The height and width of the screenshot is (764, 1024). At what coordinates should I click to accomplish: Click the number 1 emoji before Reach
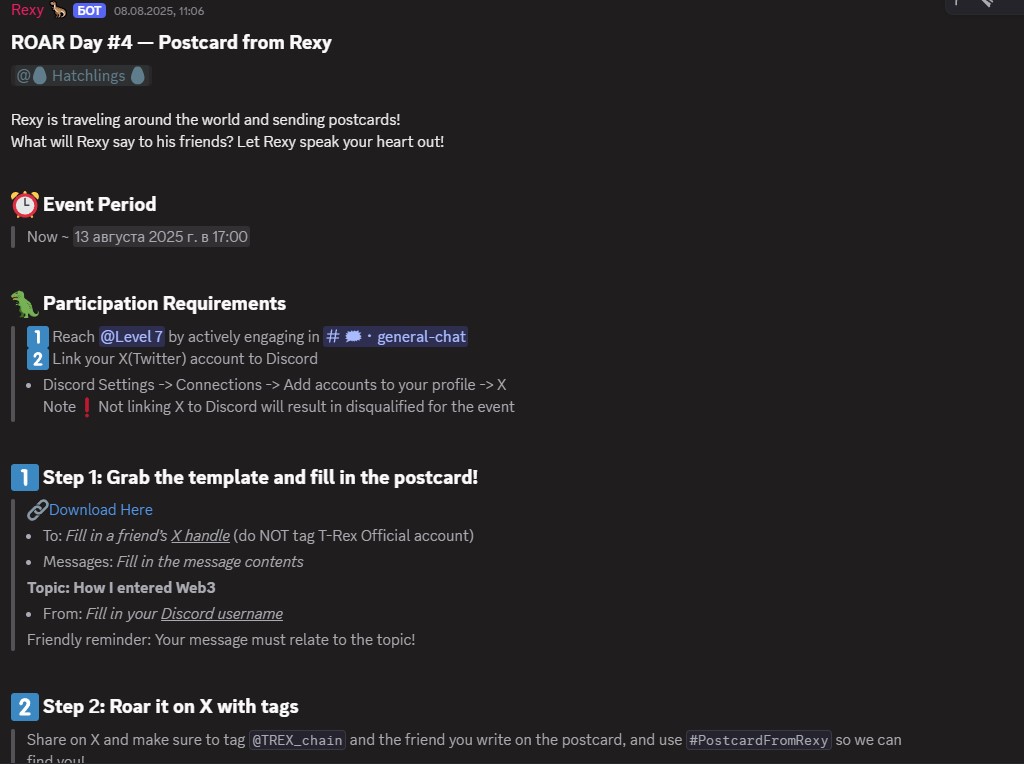click(x=38, y=337)
